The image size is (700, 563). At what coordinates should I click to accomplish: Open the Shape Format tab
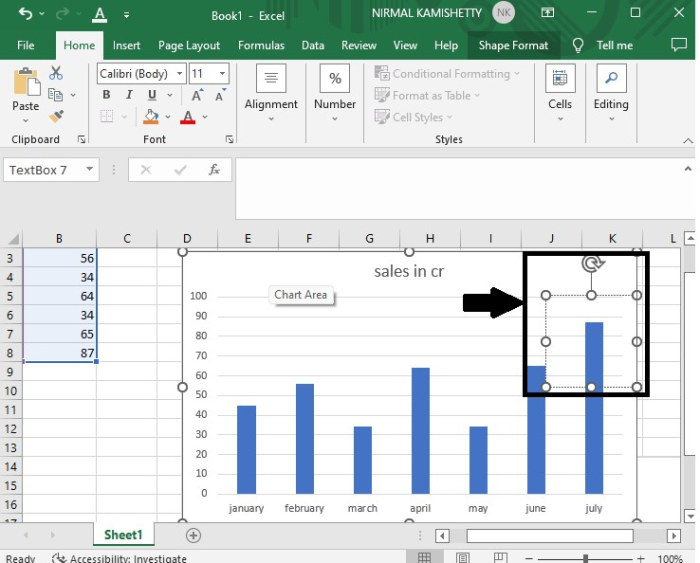click(513, 45)
